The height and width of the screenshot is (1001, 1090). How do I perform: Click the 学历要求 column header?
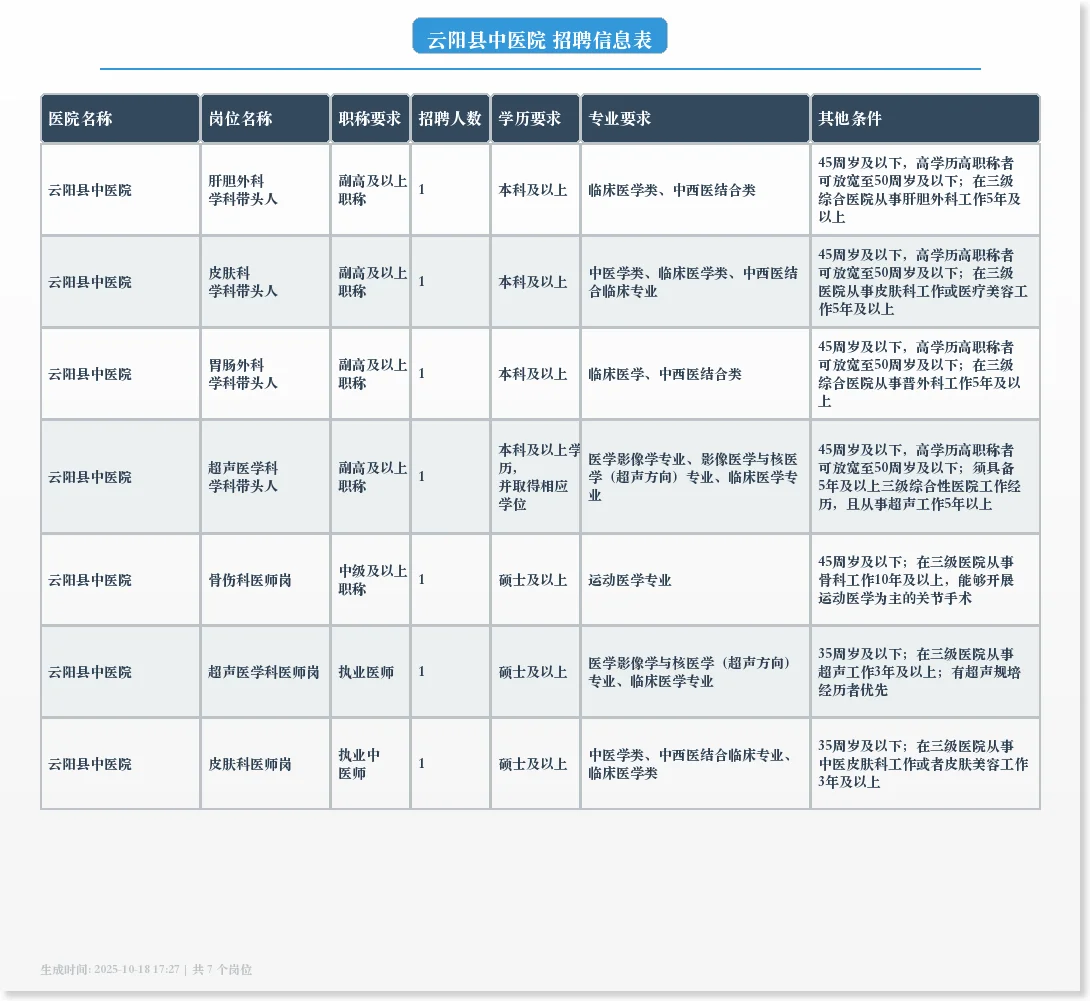pos(535,119)
